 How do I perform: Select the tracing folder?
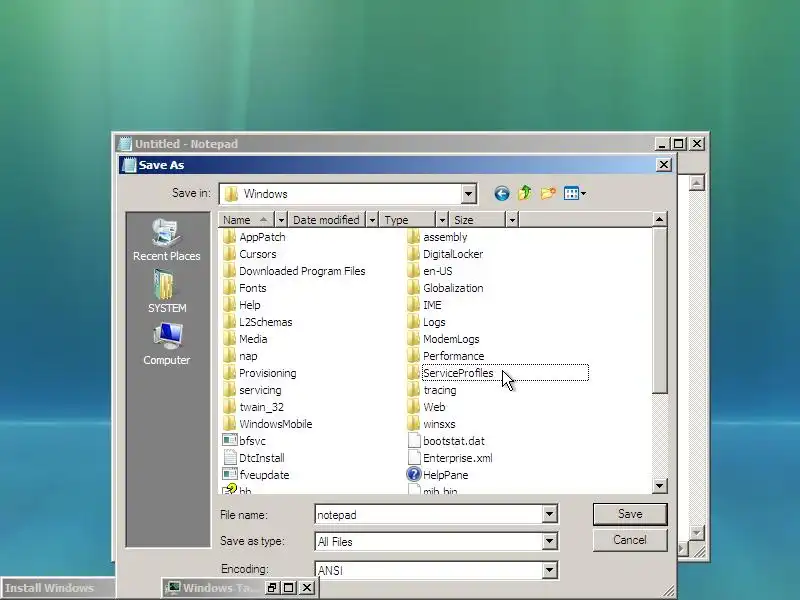point(432,390)
